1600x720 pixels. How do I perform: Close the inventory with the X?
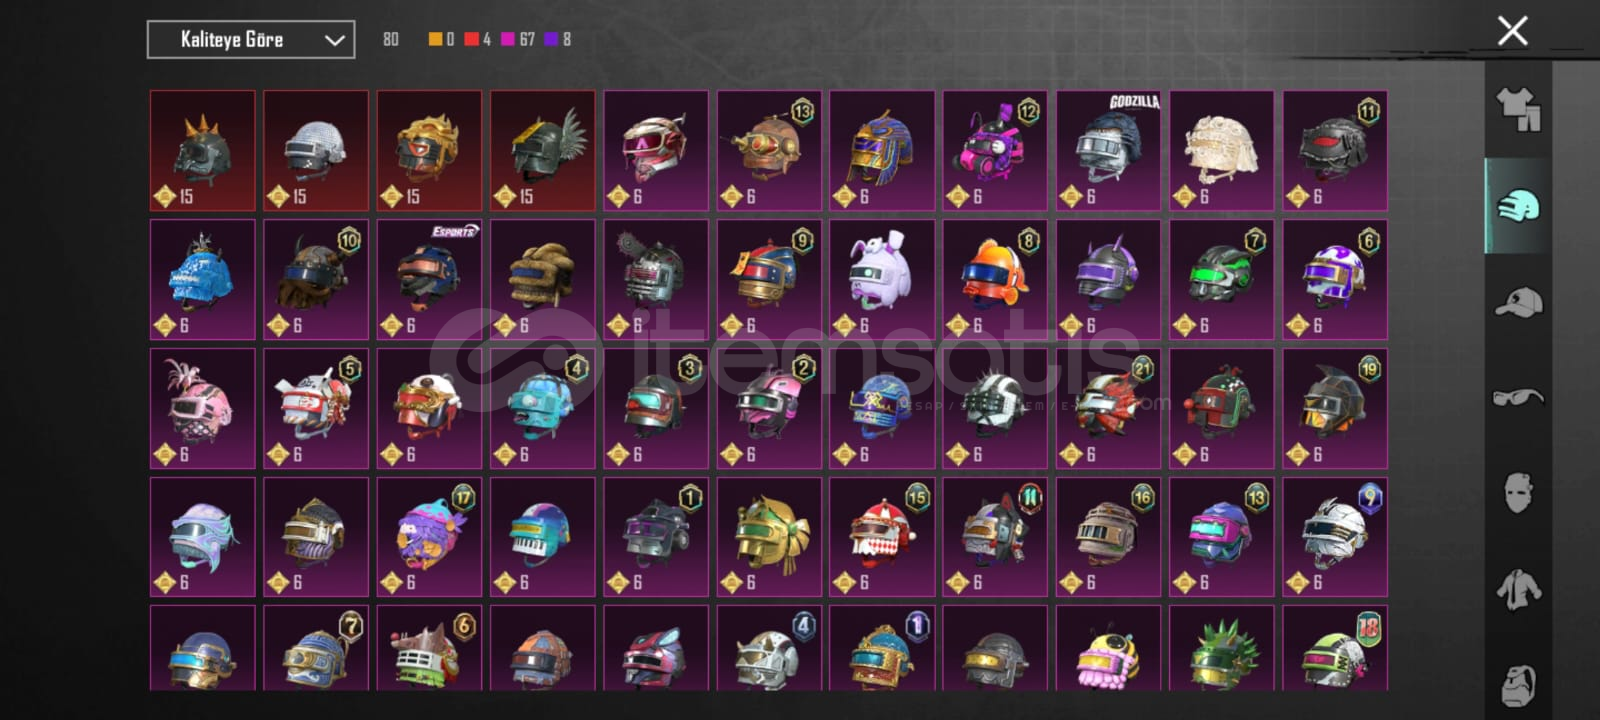(x=1512, y=31)
